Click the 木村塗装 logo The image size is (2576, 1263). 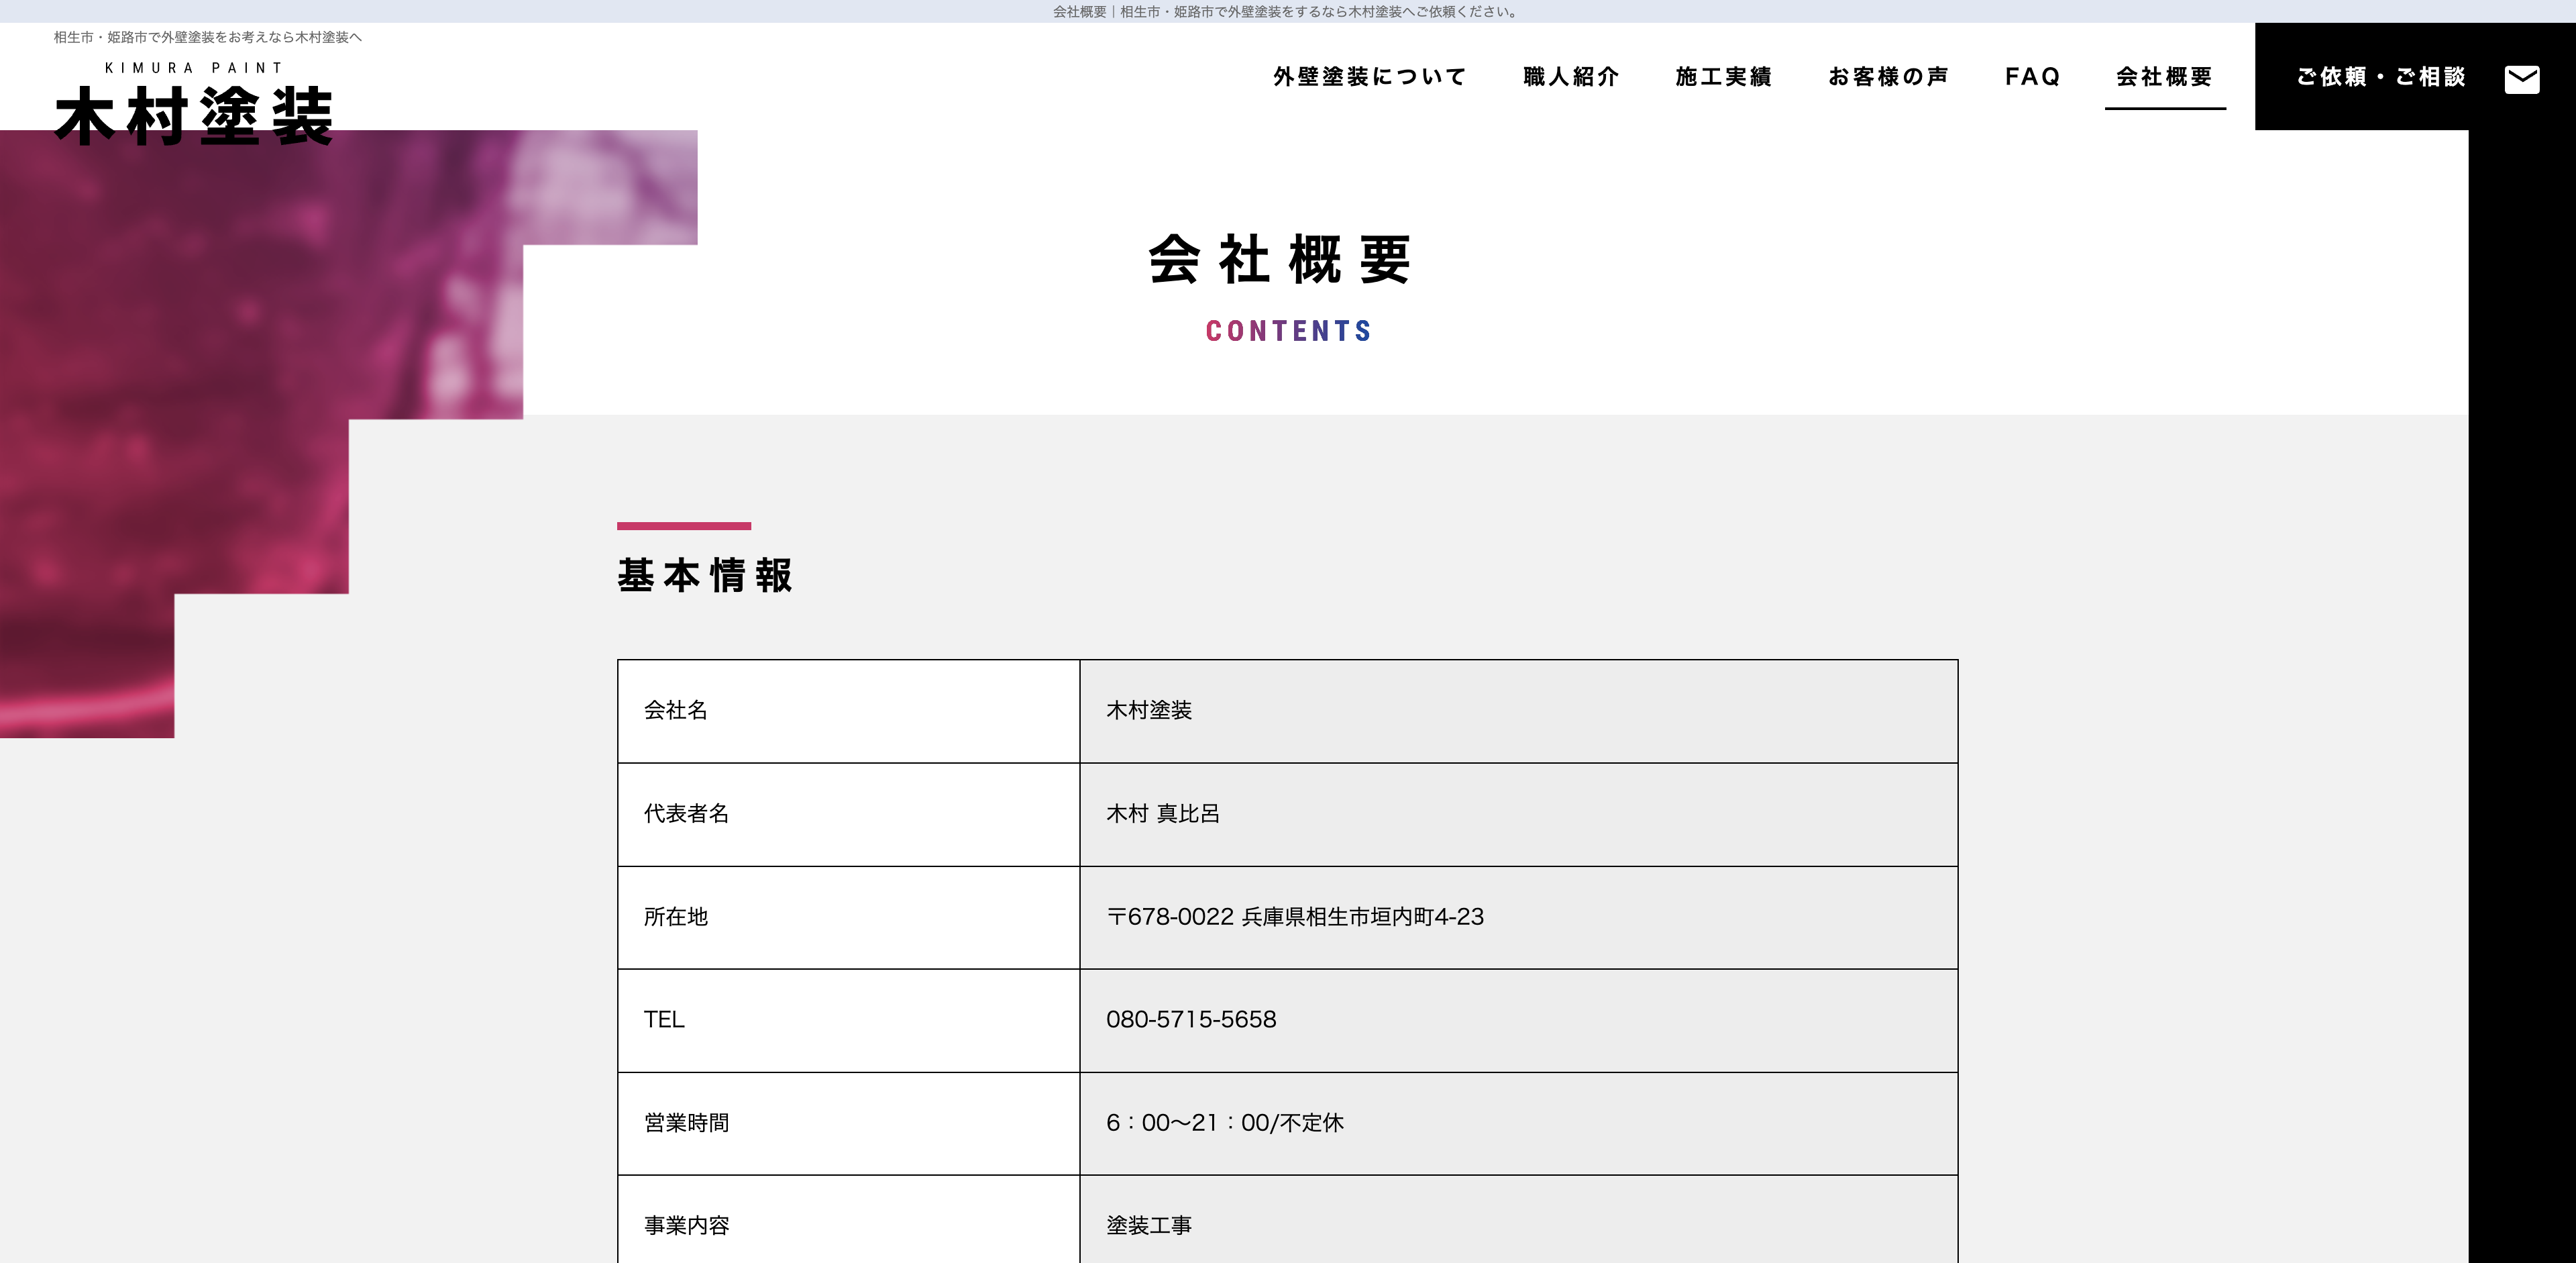194,116
